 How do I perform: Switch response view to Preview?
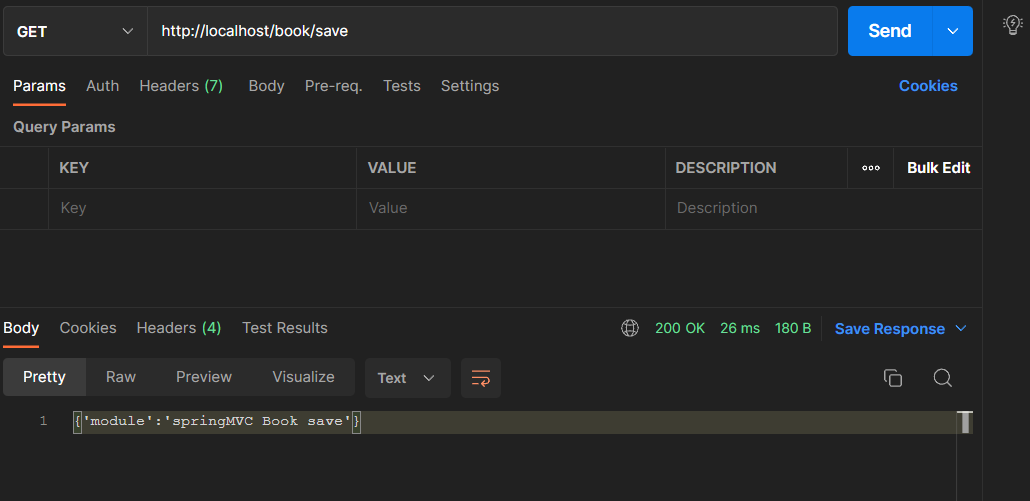coord(204,378)
